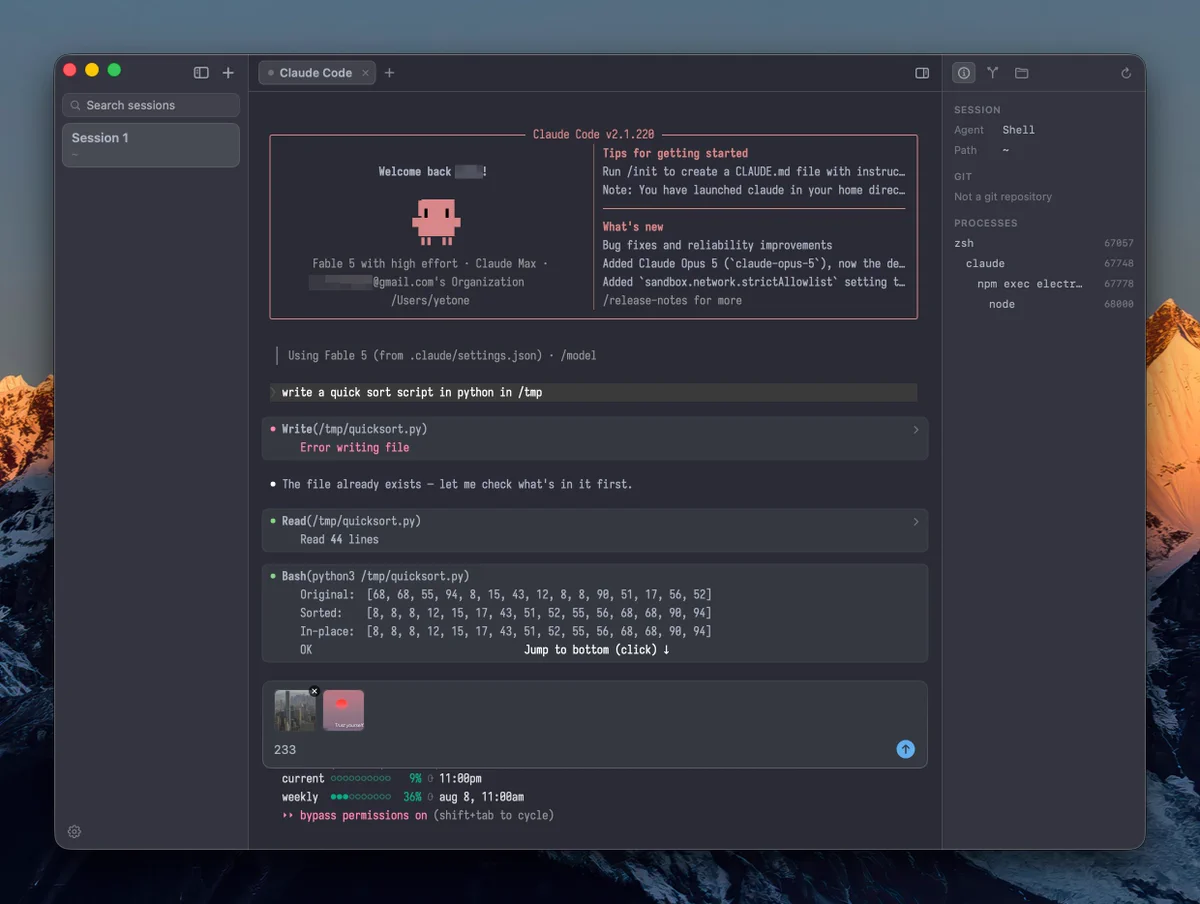
Task: Click the What's new heading
Action: 632,227
